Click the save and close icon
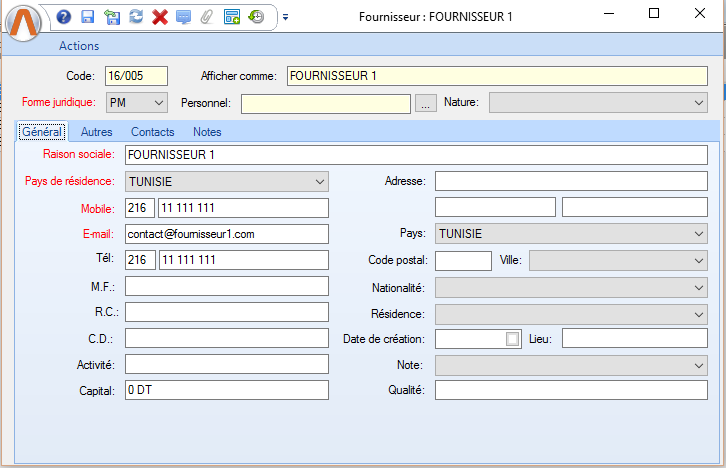This screenshot has width=726, height=468. coord(111,16)
